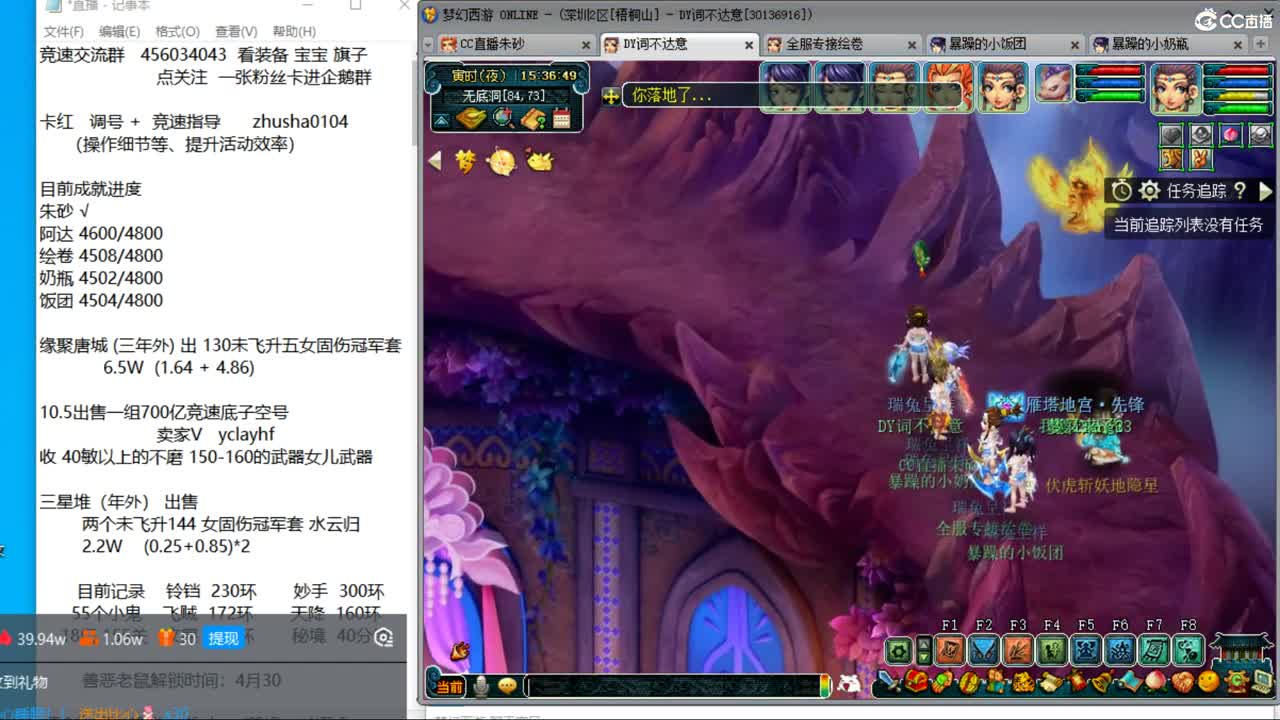The height and width of the screenshot is (720, 1280).
Task: Cast the F1 skill on the hotbar
Action: (948, 650)
